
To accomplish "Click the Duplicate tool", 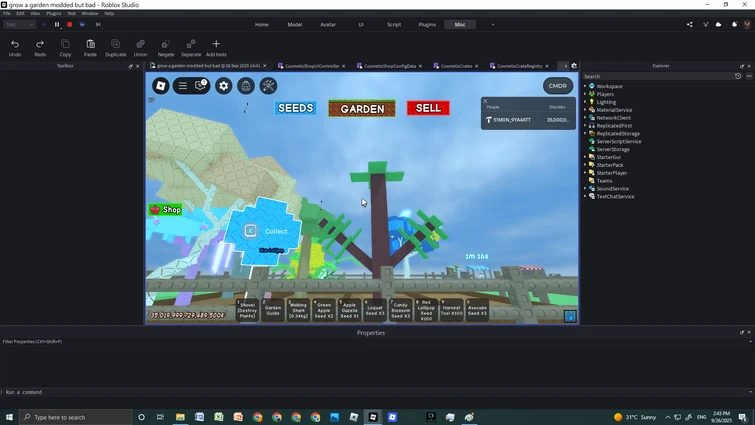I will point(116,48).
